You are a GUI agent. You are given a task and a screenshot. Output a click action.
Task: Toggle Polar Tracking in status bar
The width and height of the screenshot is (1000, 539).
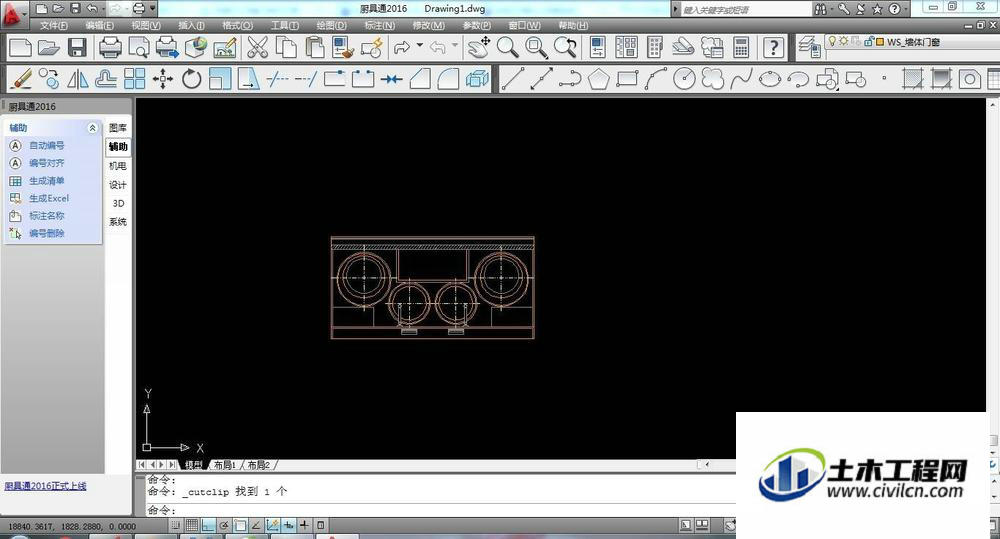(224, 526)
